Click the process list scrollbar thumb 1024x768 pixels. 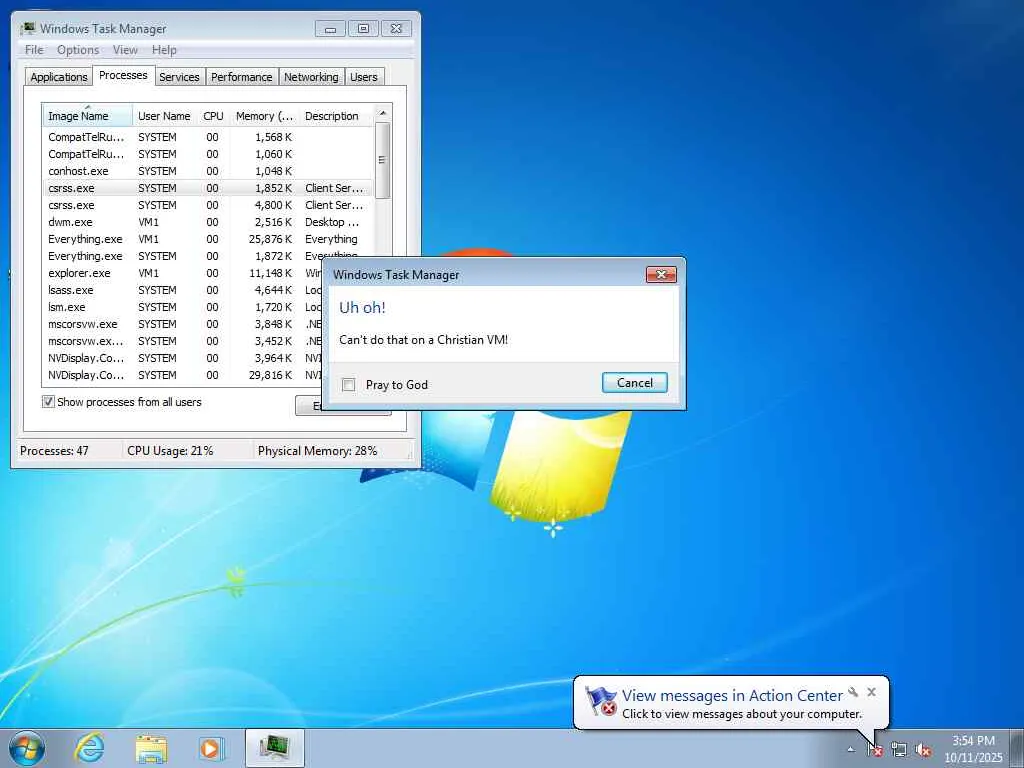click(383, 160)
